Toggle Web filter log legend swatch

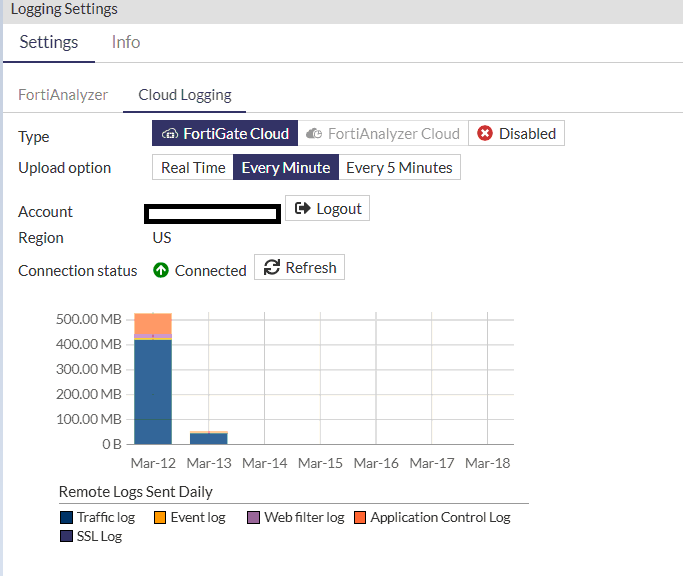click(254, 517)
